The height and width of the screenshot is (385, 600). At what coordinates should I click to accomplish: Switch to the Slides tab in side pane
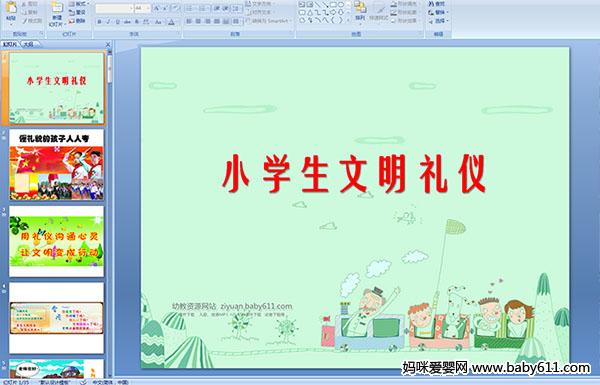10,44
